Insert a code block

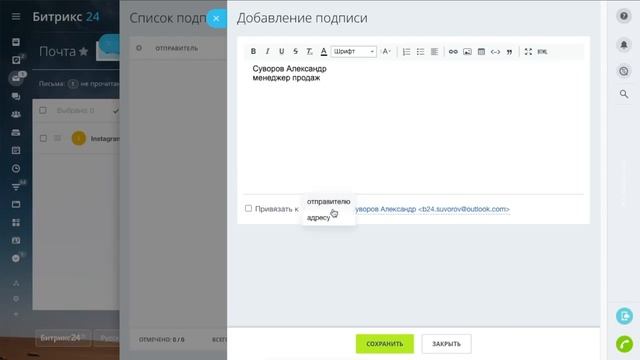495,51
